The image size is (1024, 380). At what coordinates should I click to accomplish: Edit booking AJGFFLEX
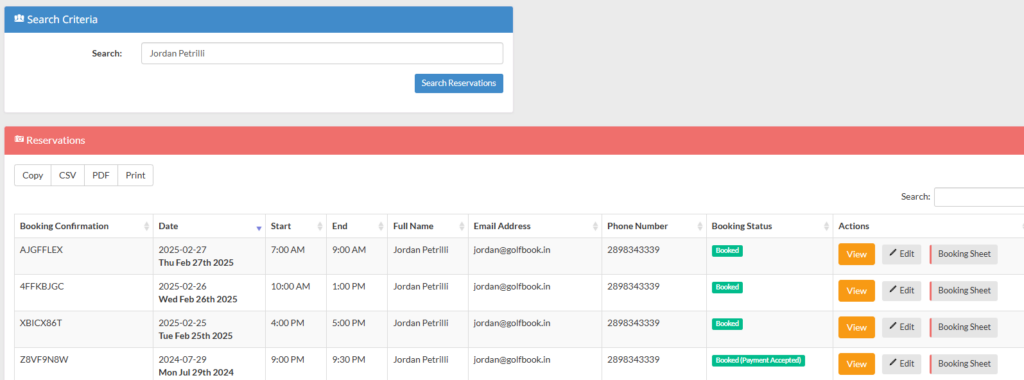(x=901, y=254)
